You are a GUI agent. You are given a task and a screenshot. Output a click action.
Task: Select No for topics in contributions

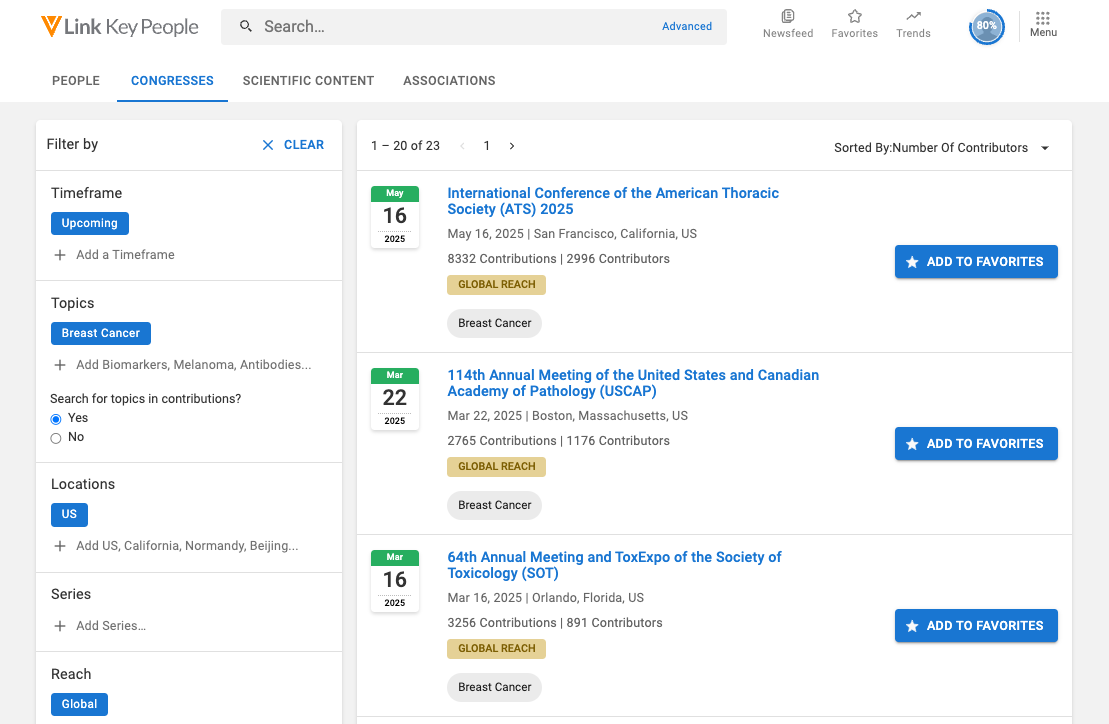(x=56, y=438)
